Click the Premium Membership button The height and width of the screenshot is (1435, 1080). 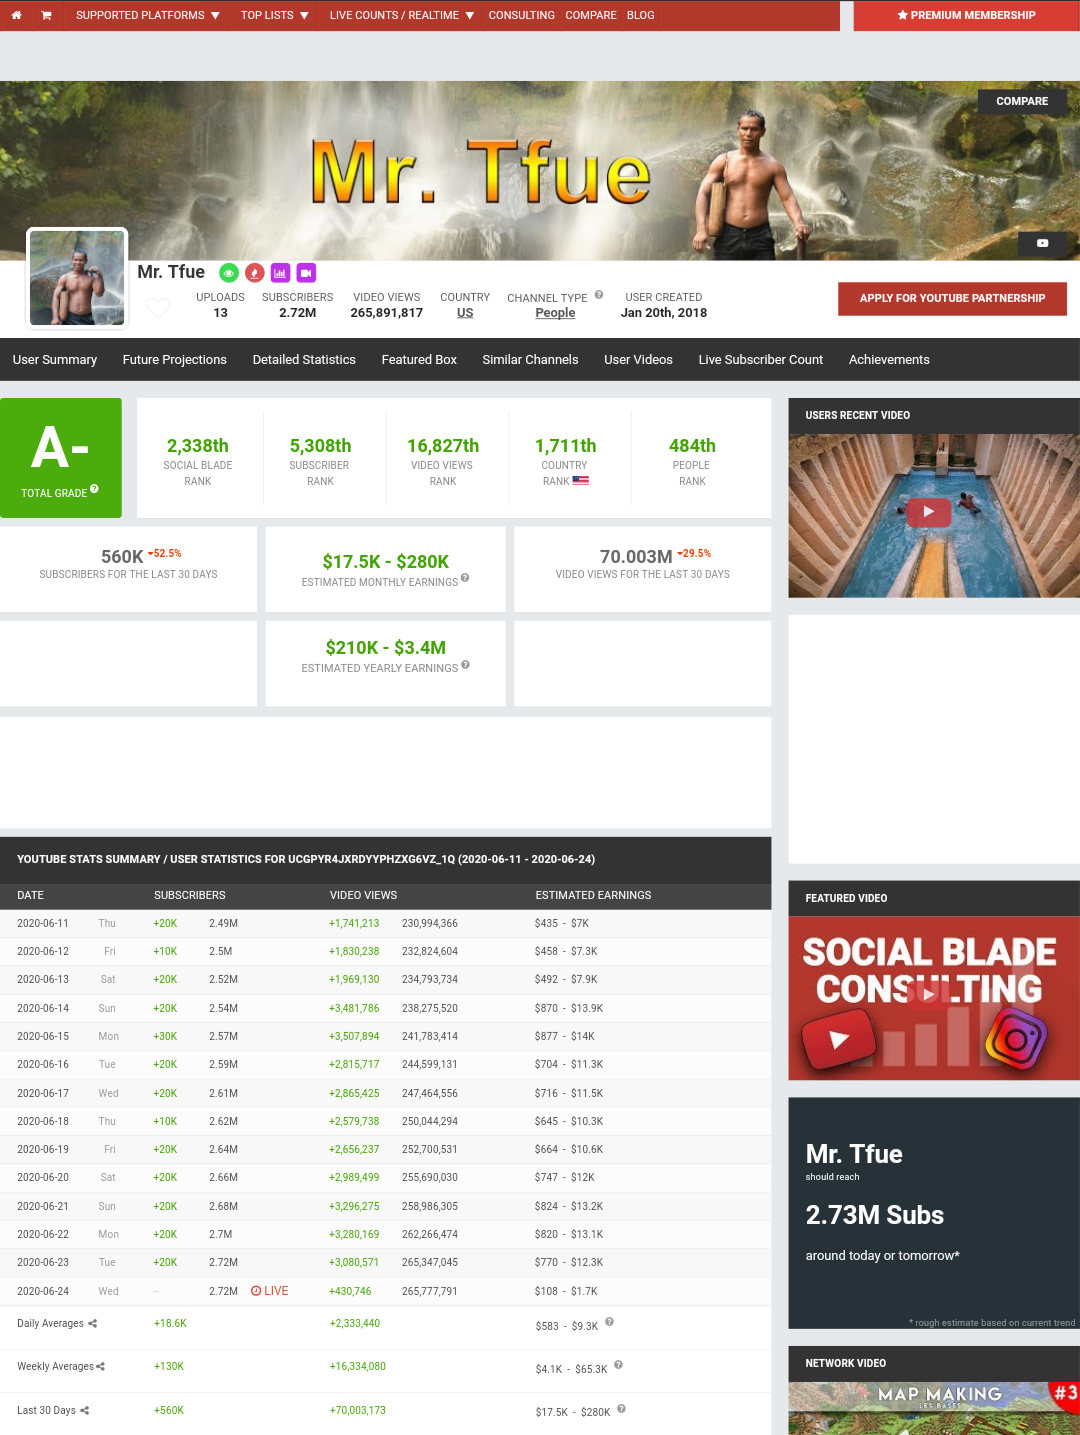coord(967,15)
